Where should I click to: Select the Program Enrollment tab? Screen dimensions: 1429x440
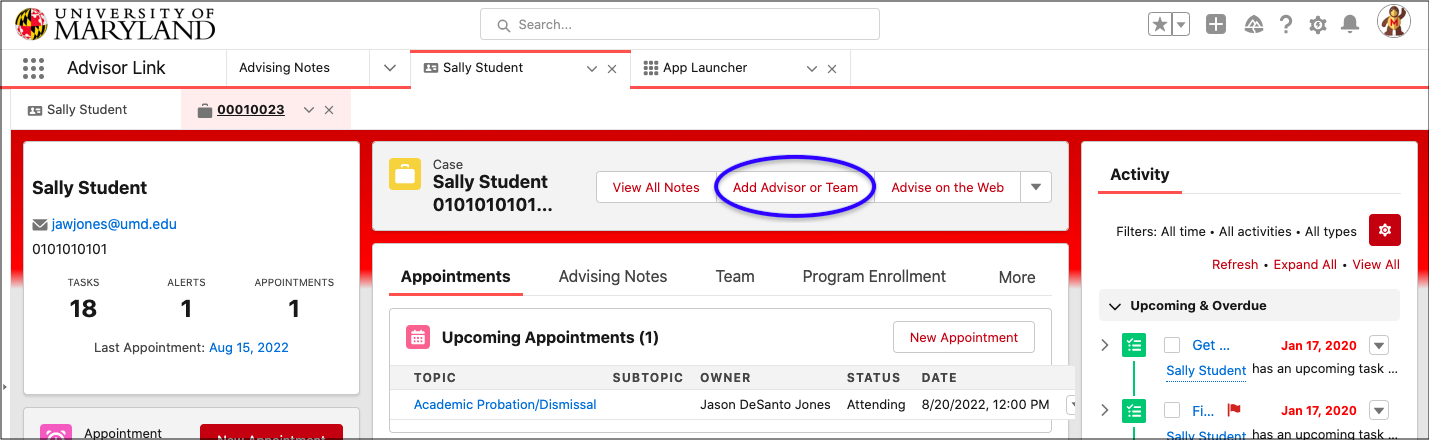pyautogui.click(x=874, y=277)
